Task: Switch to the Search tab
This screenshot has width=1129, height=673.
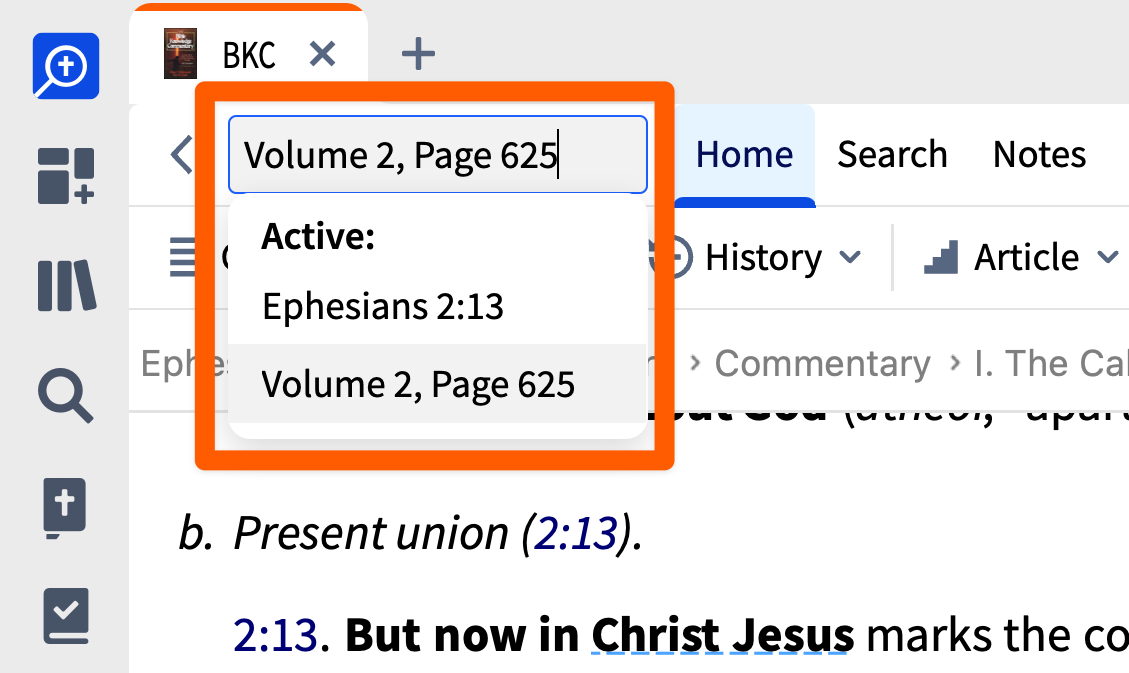Action: click(892, 154)
